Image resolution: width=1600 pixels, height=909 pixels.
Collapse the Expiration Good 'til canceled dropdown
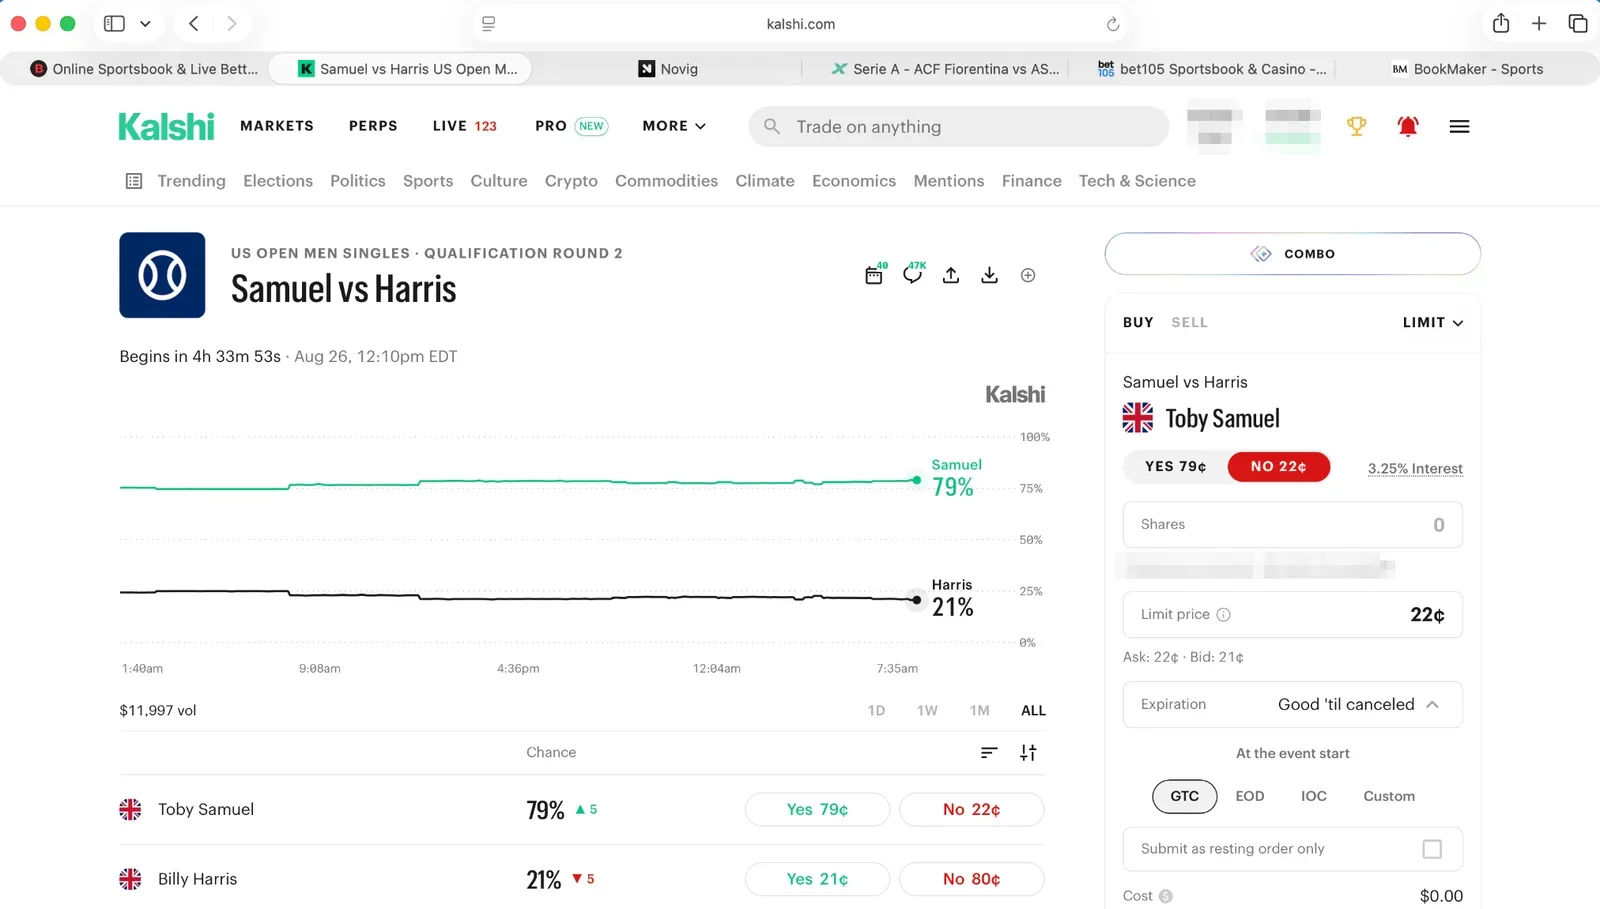(x=1293, y=705)
